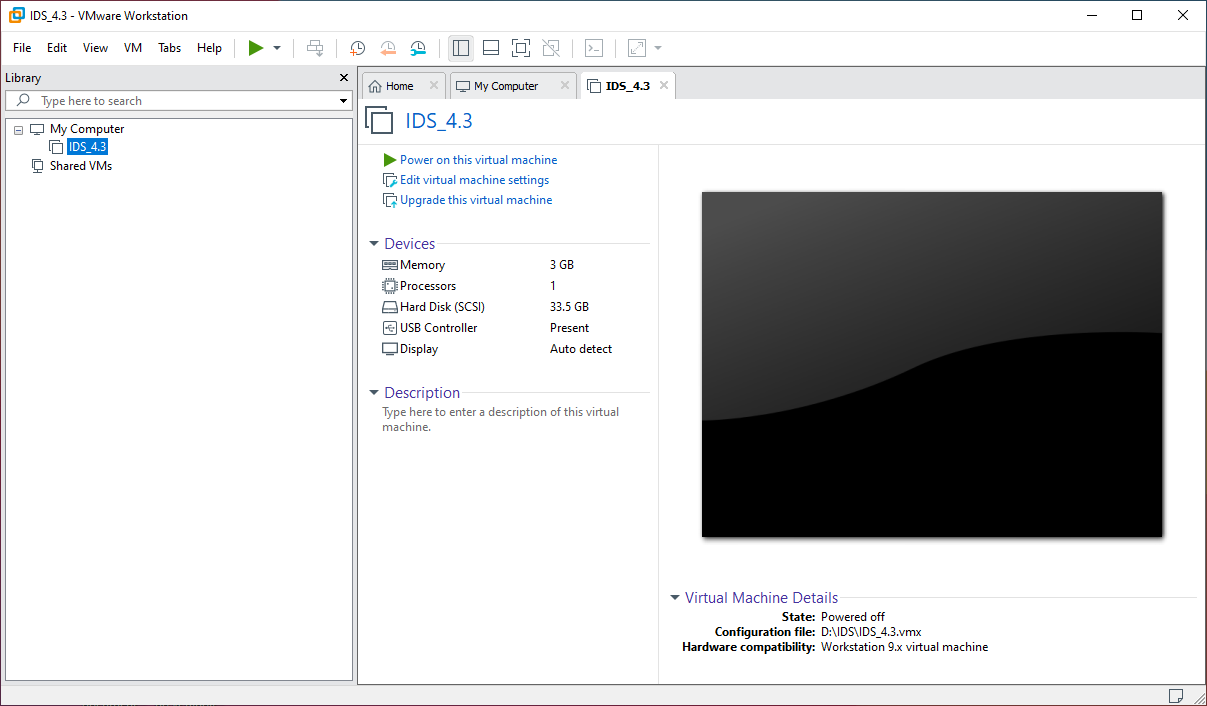Toggle the Library sidebar view icon

click(x=461, y=48)
